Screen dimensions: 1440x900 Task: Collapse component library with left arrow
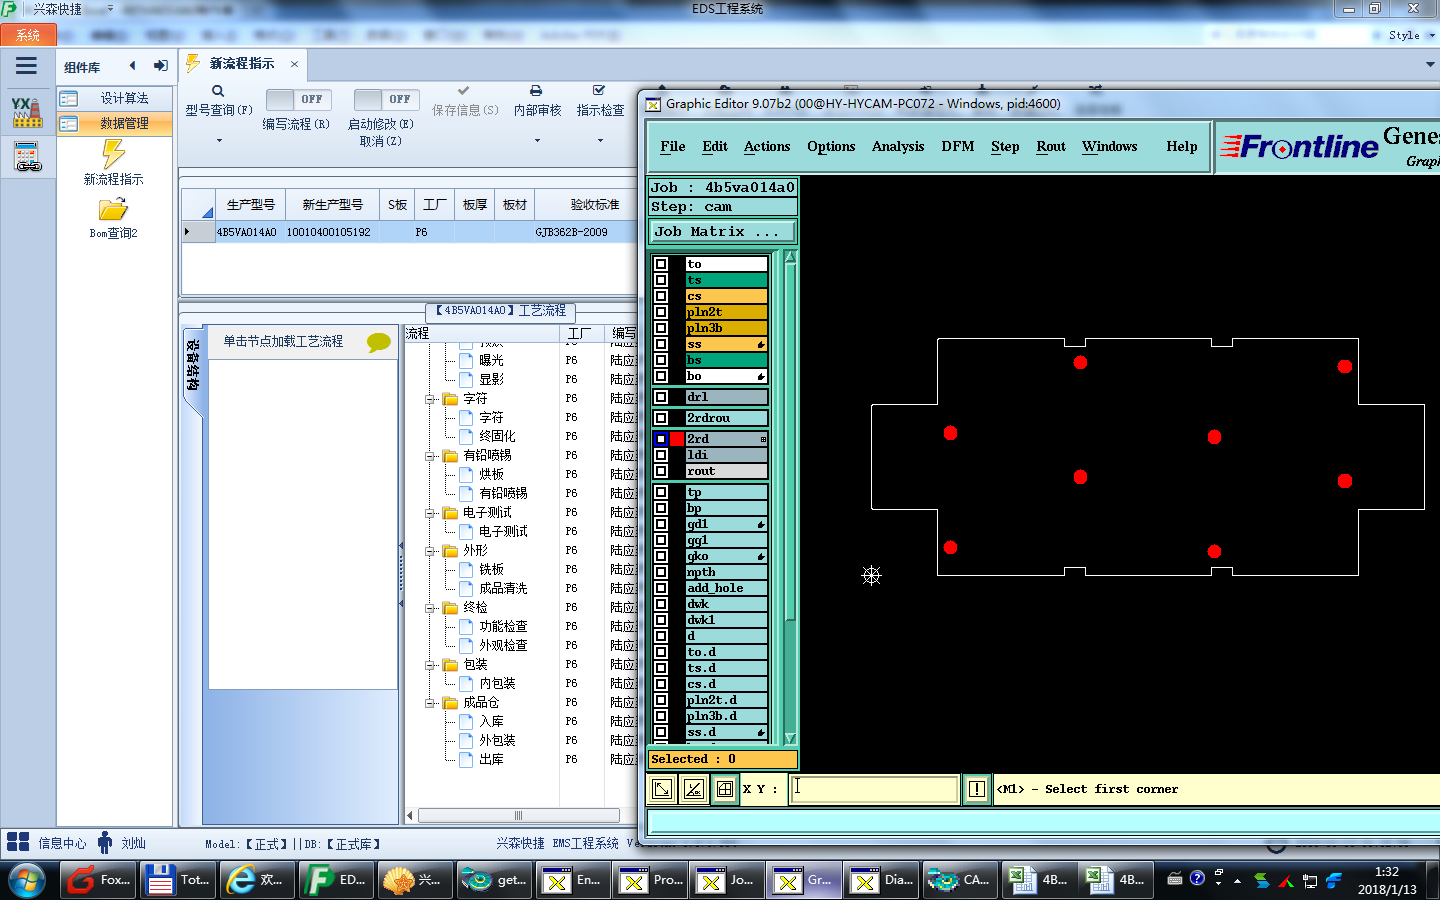click(132, 66)
